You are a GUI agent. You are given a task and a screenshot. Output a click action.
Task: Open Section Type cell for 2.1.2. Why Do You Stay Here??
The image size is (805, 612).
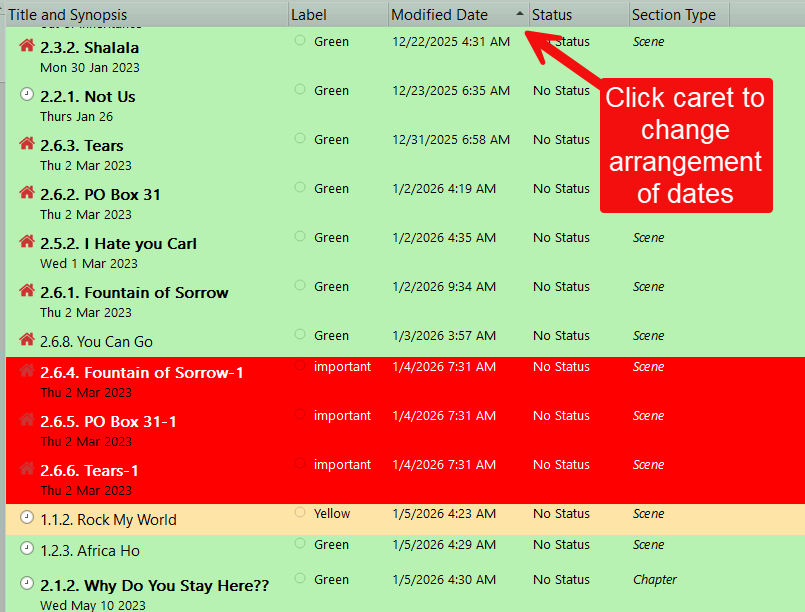[x=655, y=580]
